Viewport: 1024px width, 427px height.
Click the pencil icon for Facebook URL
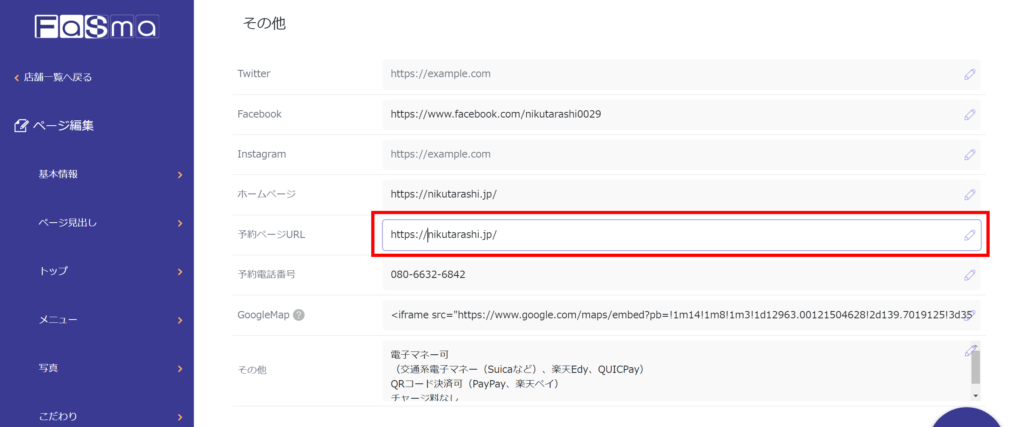(969, 114)
